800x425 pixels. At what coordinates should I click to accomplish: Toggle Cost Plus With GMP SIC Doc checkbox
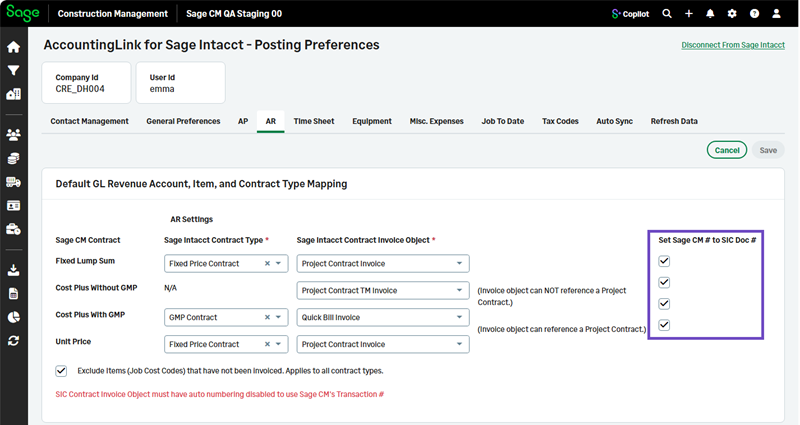[664, 304]
